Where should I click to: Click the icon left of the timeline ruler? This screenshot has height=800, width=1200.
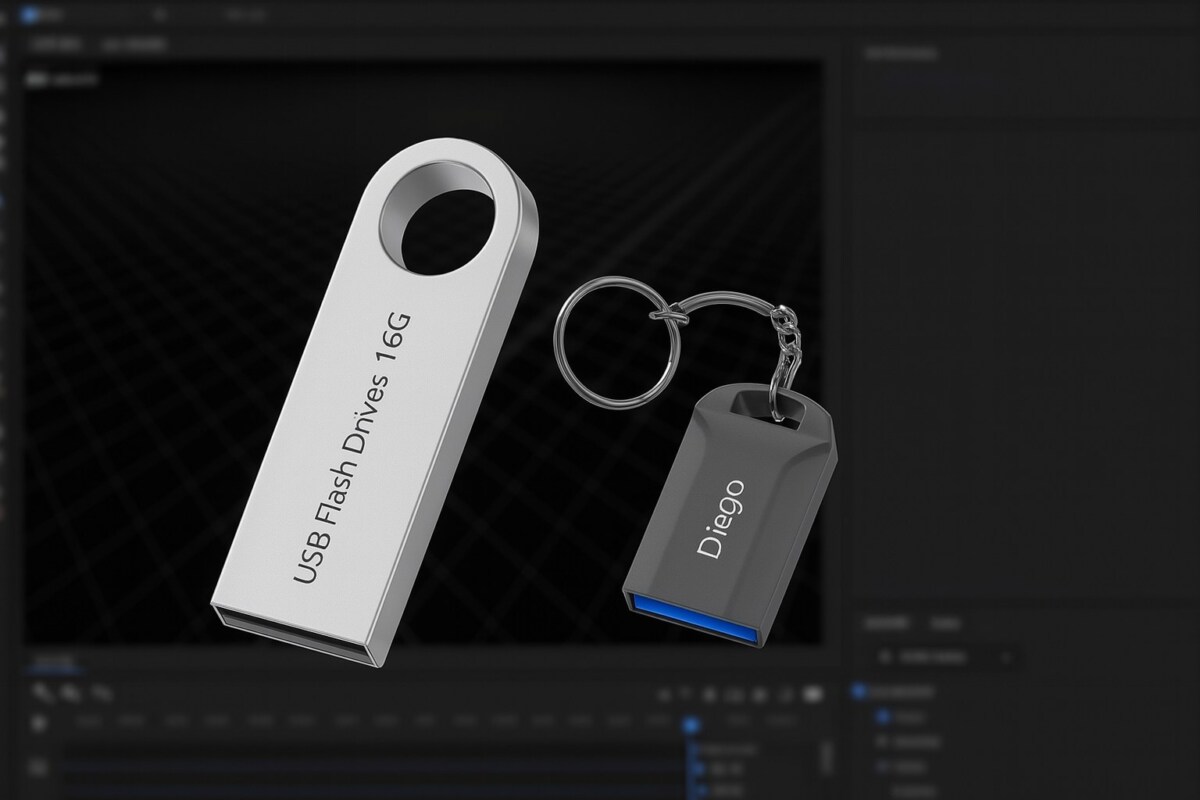pos(40,722)
